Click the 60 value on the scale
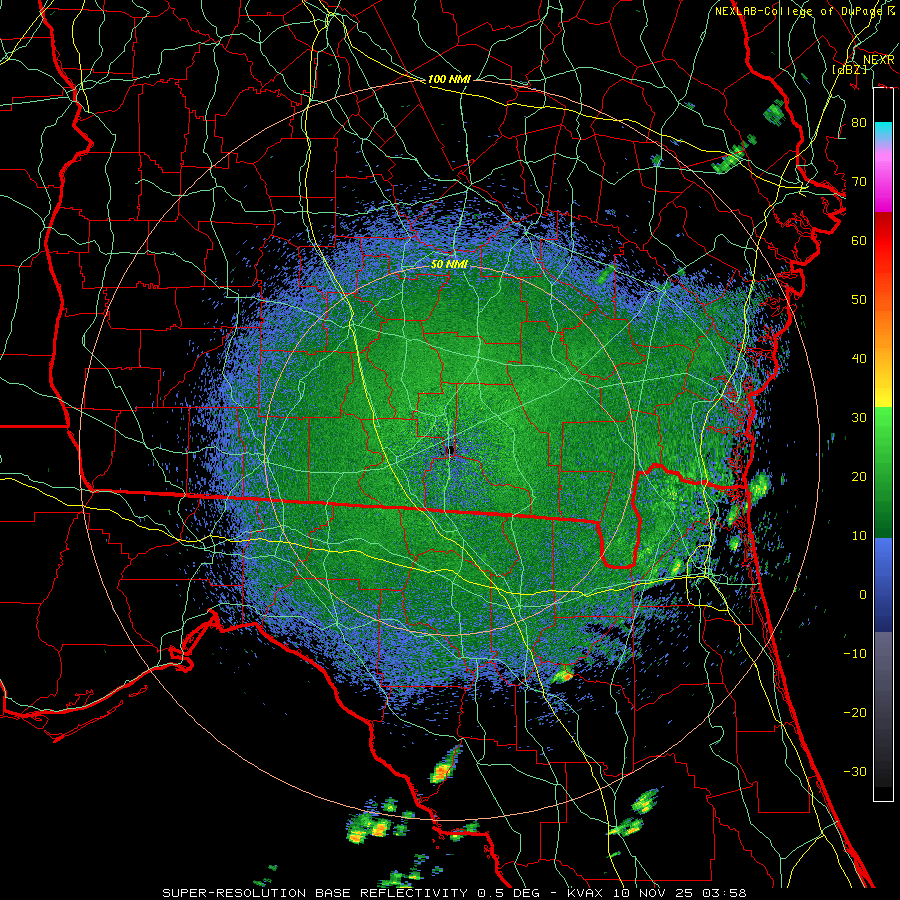Image resolution: width=900 pixels, height=900 pixels. point(859,240)
